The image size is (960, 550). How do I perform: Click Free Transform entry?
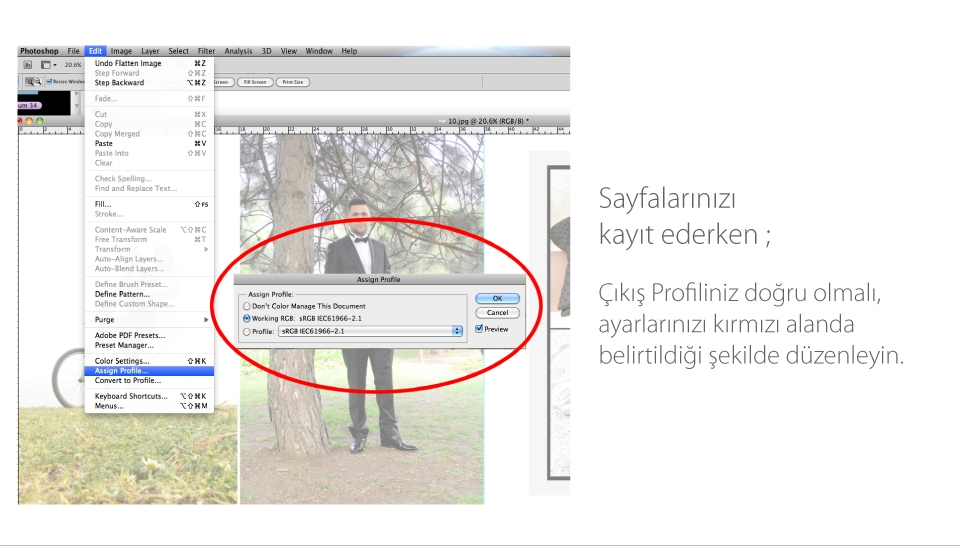[149, 239]
